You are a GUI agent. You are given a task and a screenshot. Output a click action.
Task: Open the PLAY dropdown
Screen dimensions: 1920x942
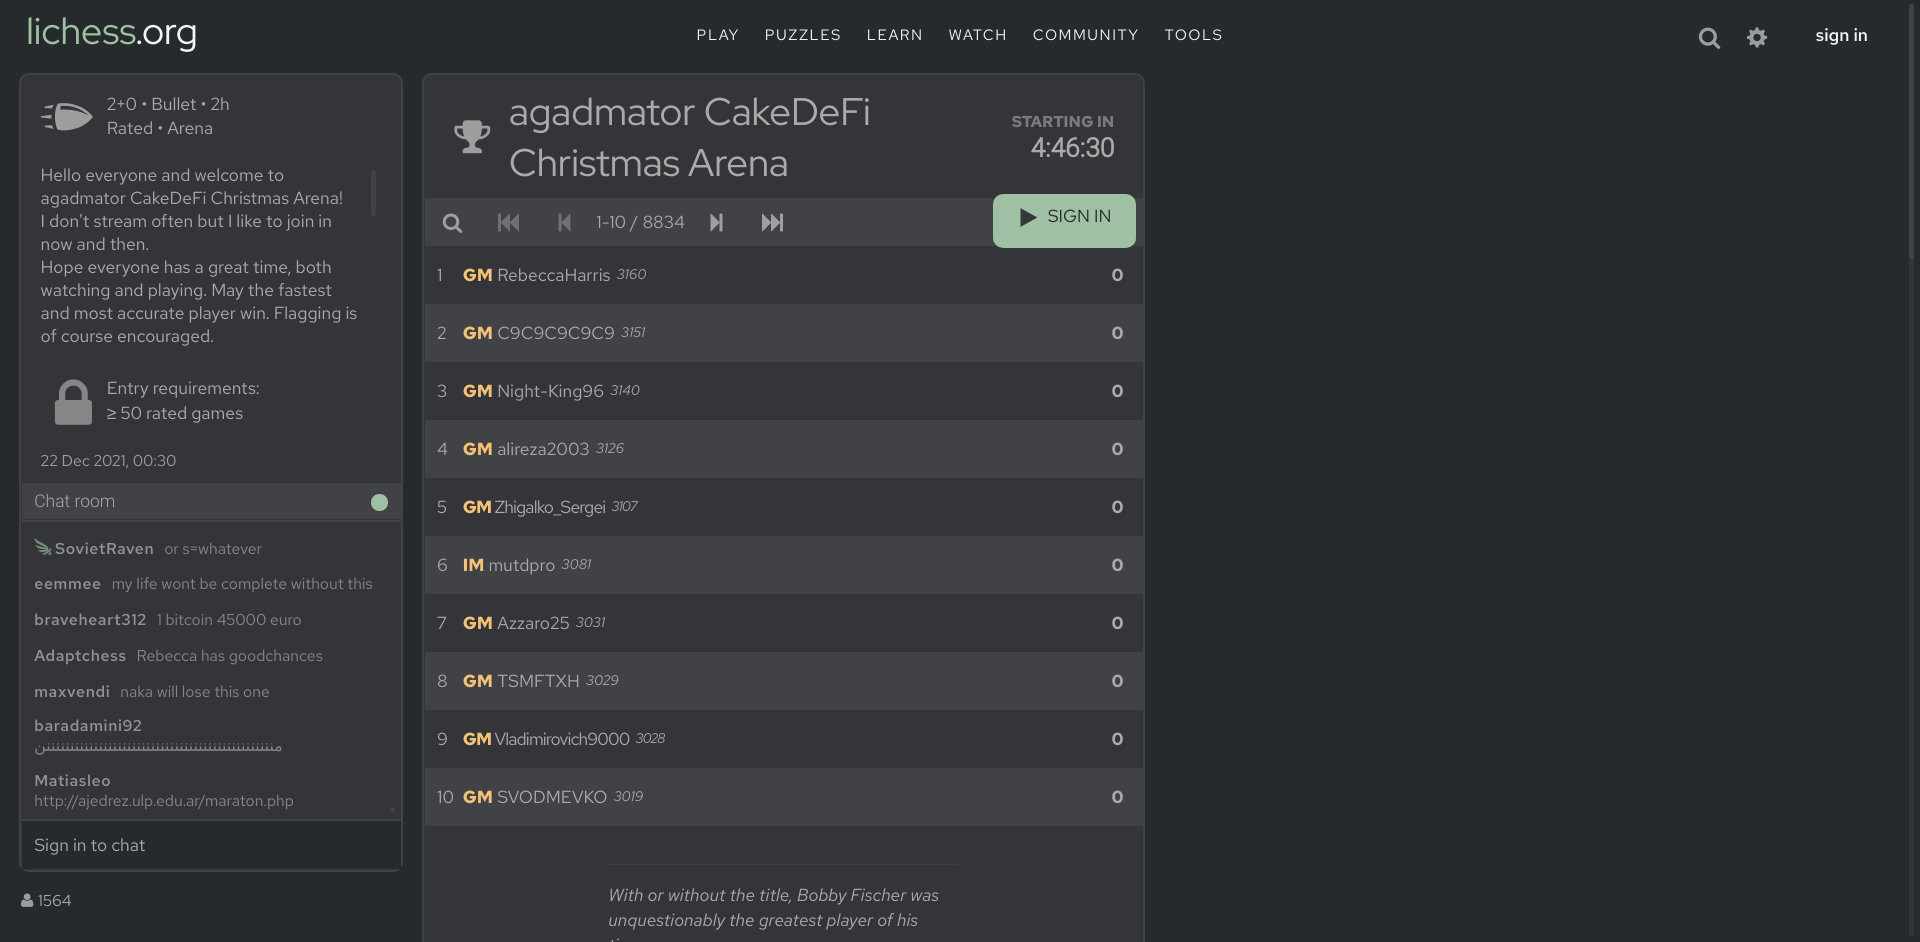(x=717, y=35)
